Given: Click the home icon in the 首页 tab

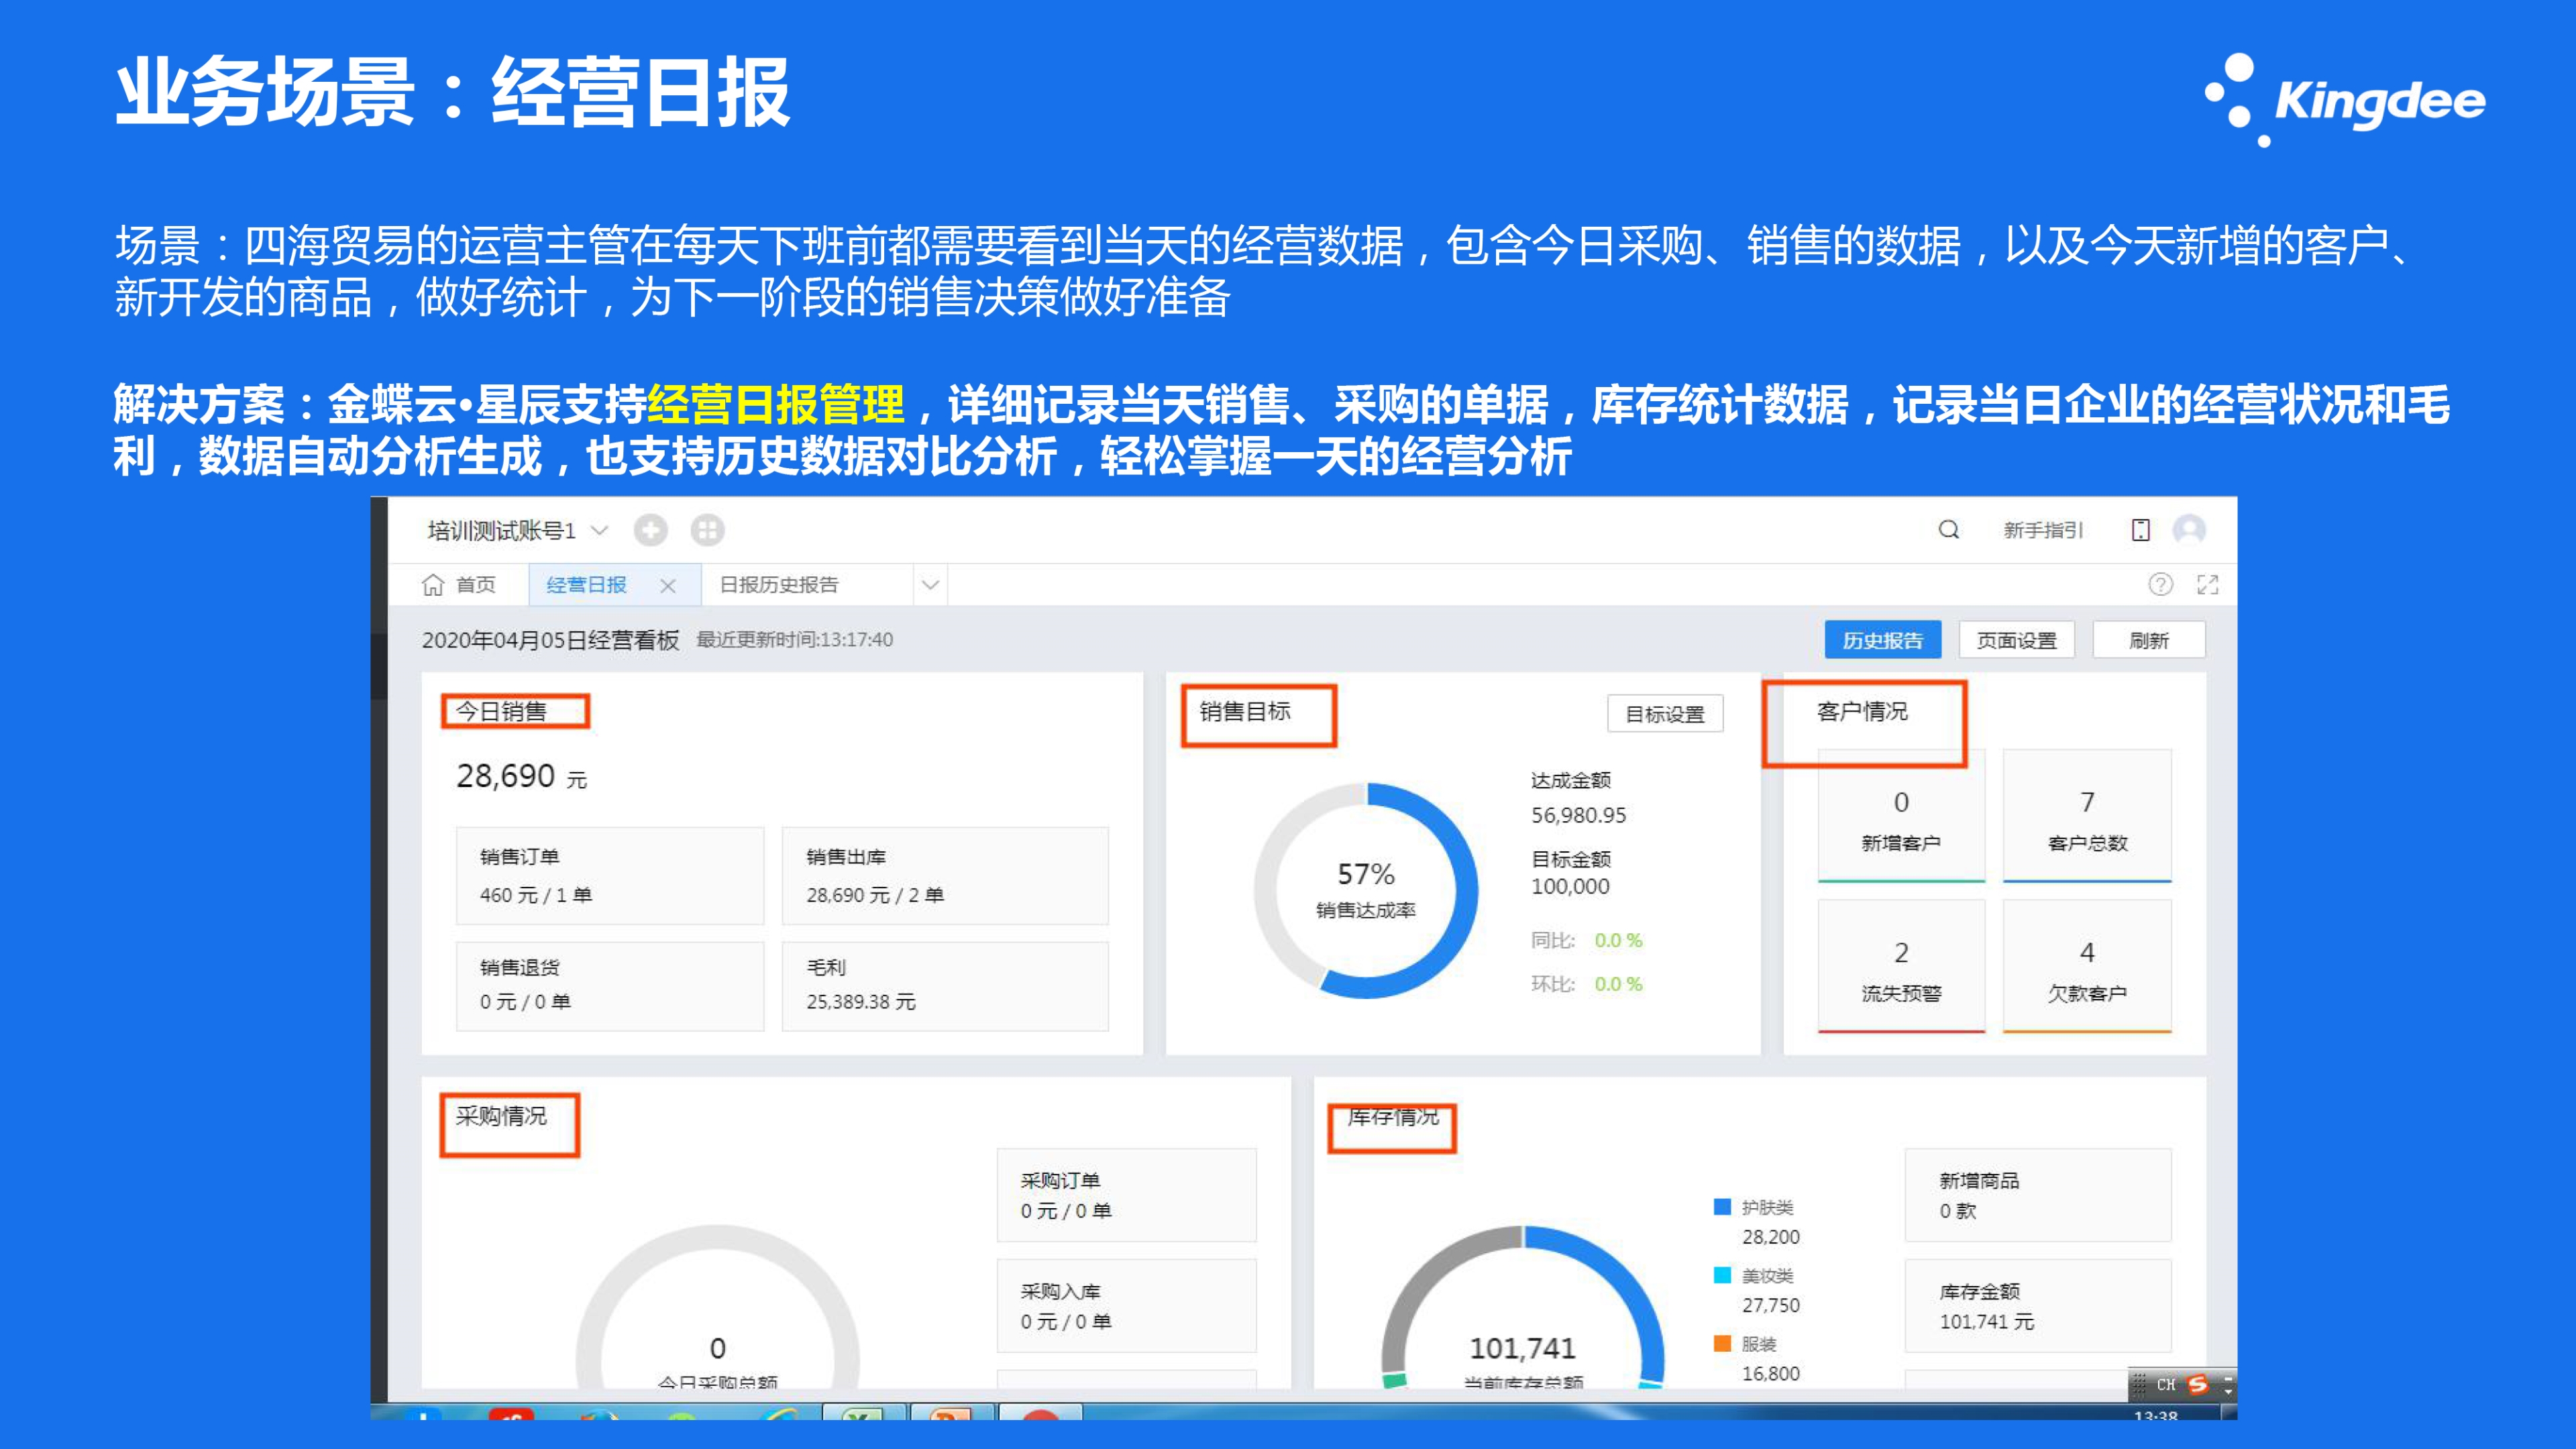Looking at the screenshot, I should (x=432, y=584).
